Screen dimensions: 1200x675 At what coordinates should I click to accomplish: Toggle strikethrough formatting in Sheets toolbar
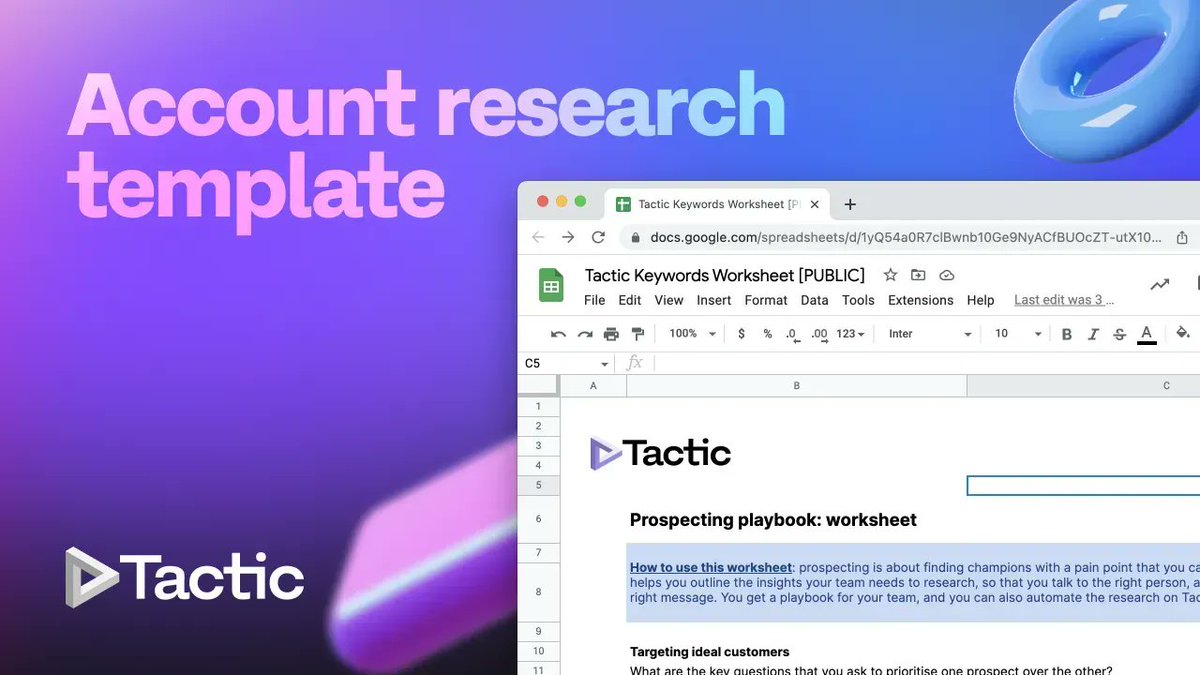coord(1119,334)
